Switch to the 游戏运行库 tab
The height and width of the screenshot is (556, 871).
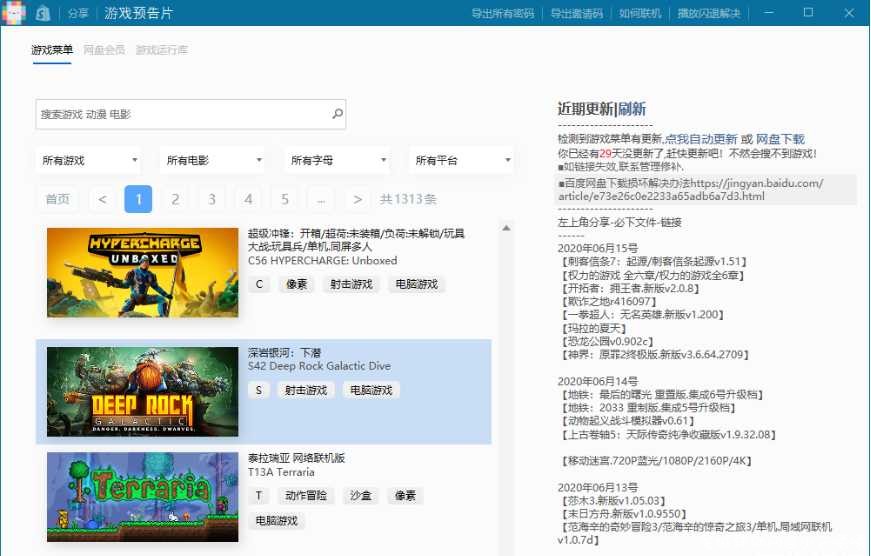[162, 50]
